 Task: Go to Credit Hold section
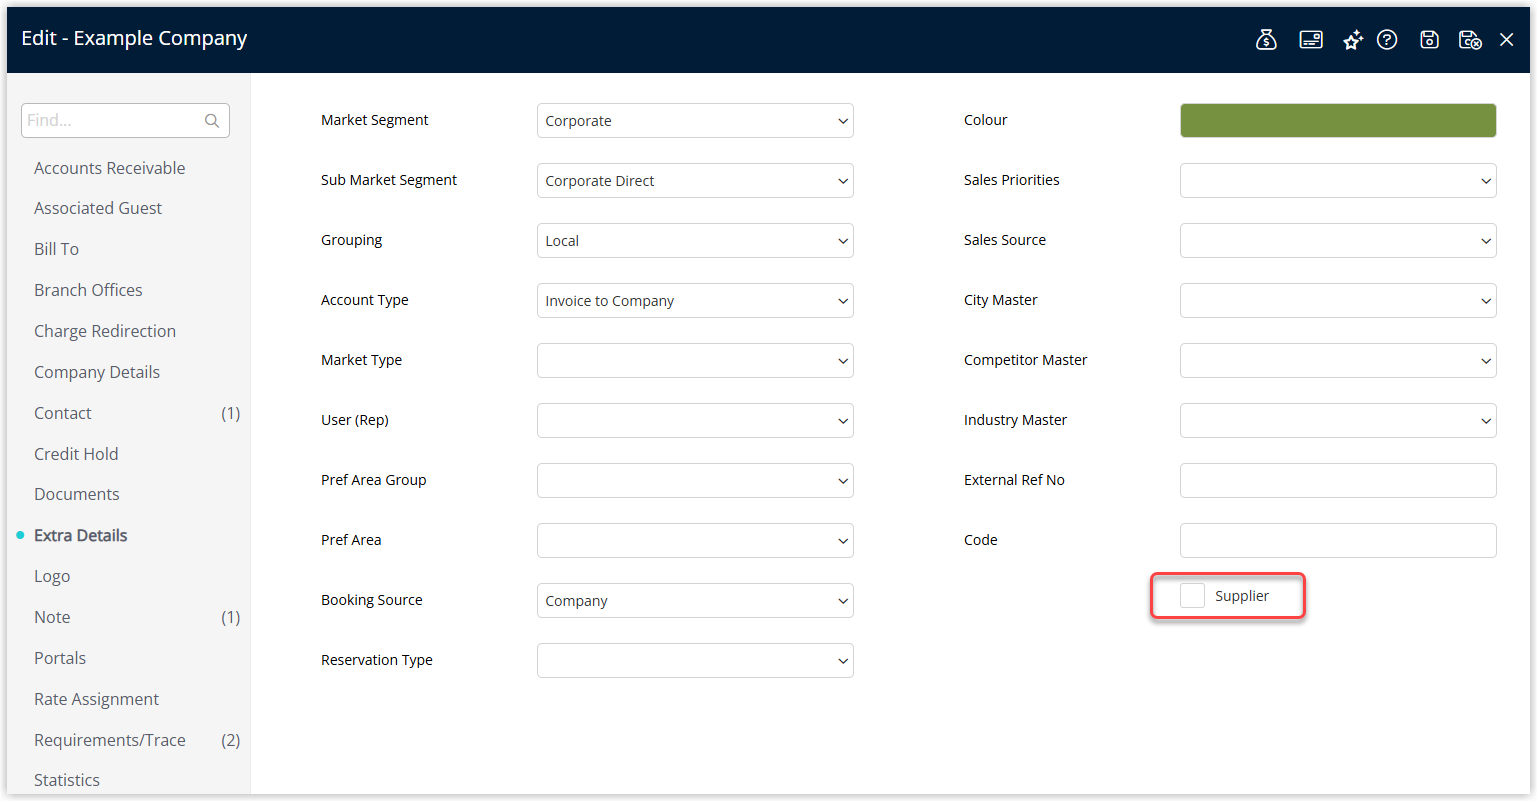click(76, 454)
